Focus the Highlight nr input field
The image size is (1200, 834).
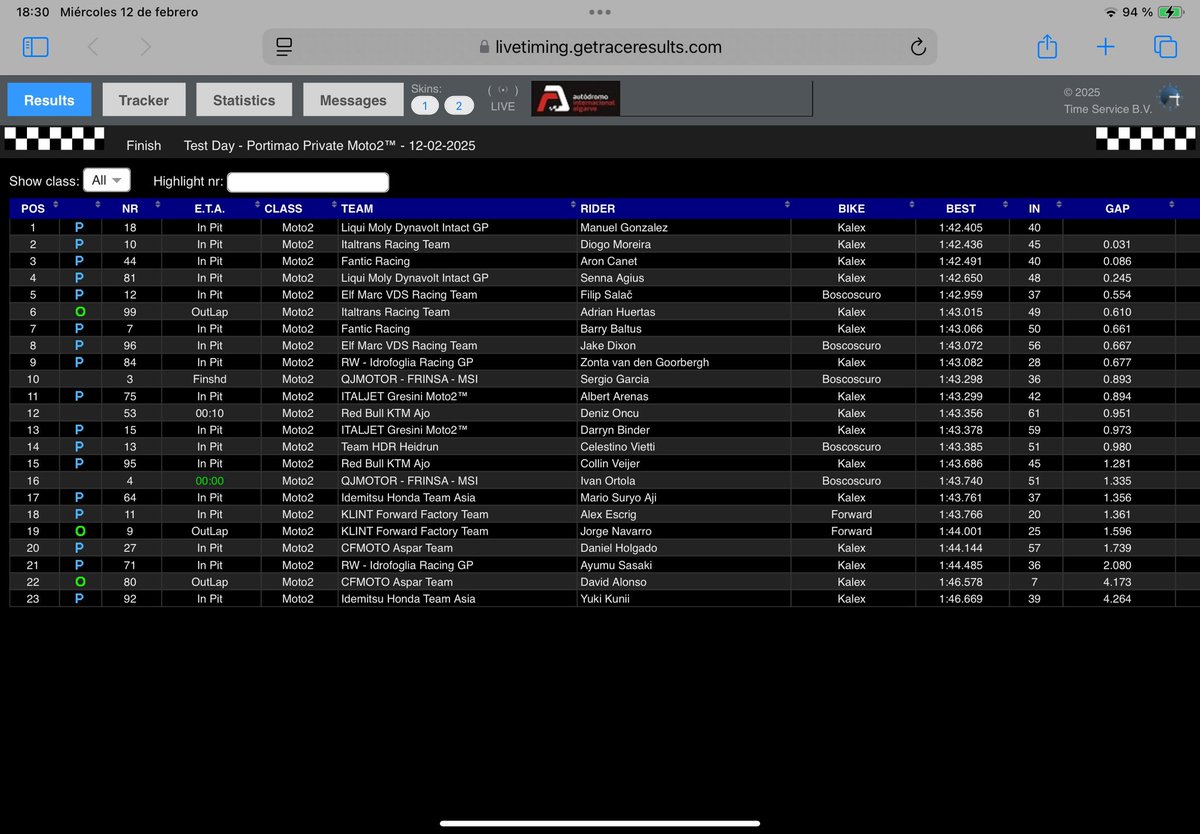click(x=308, y=182)
